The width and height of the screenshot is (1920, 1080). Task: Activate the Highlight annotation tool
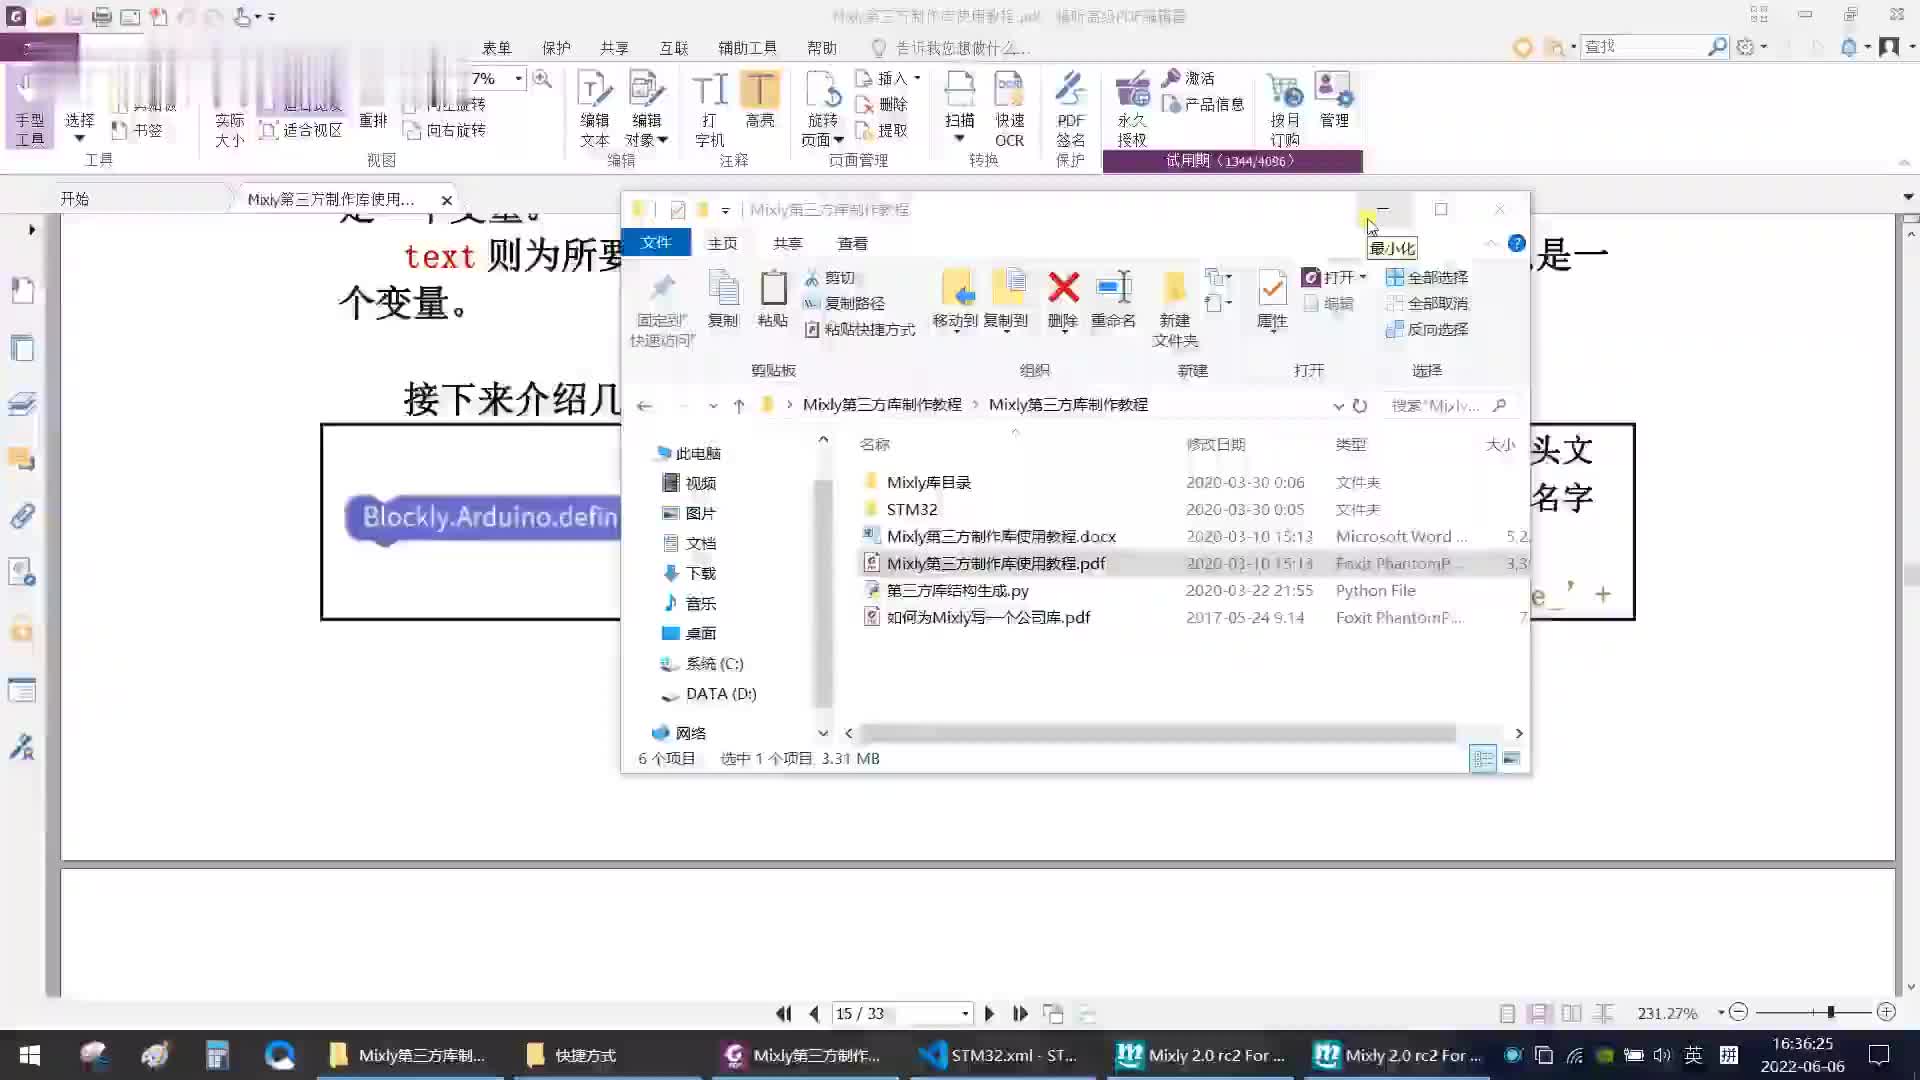(x=760, y=101)
